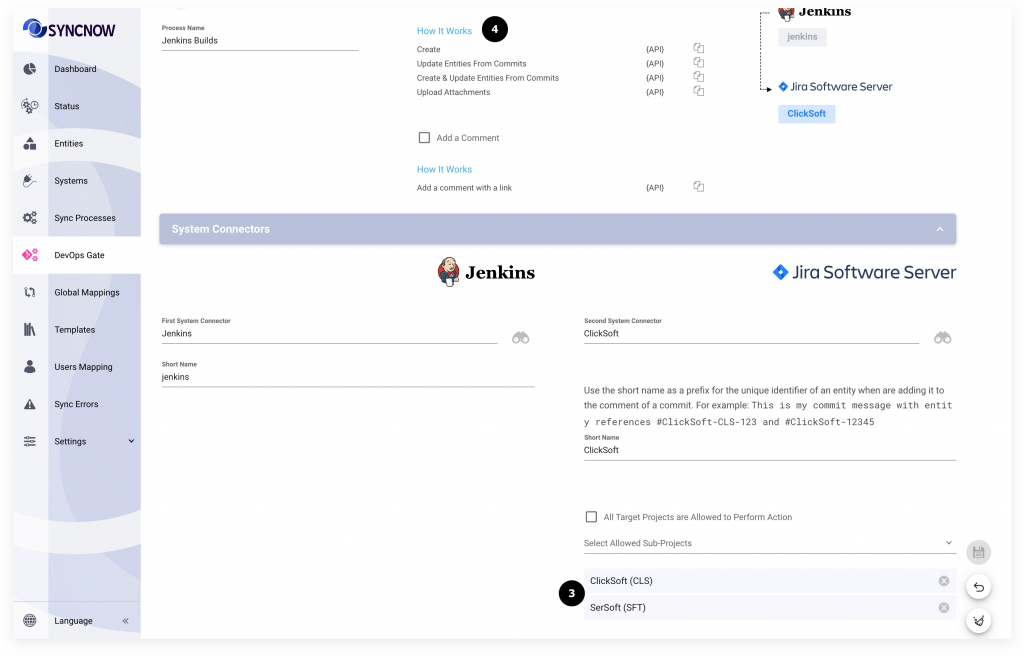
Task: Open Templates menu item
Action: click(74, 329)
